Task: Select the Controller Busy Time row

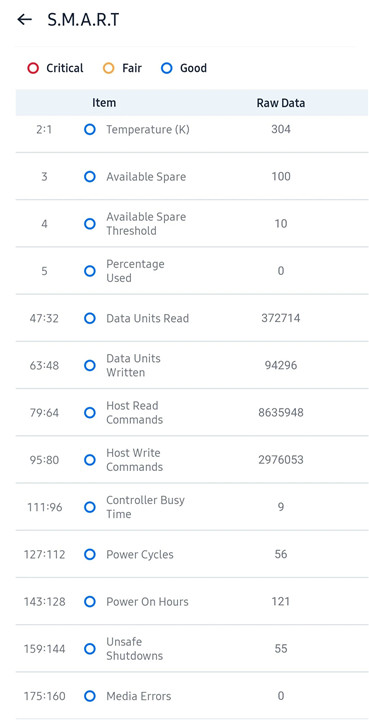Action: [x=192, y=507]
